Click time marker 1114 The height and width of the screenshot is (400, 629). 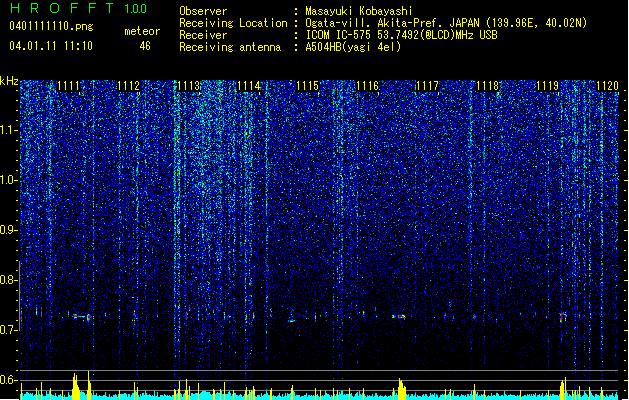point(248,86)
